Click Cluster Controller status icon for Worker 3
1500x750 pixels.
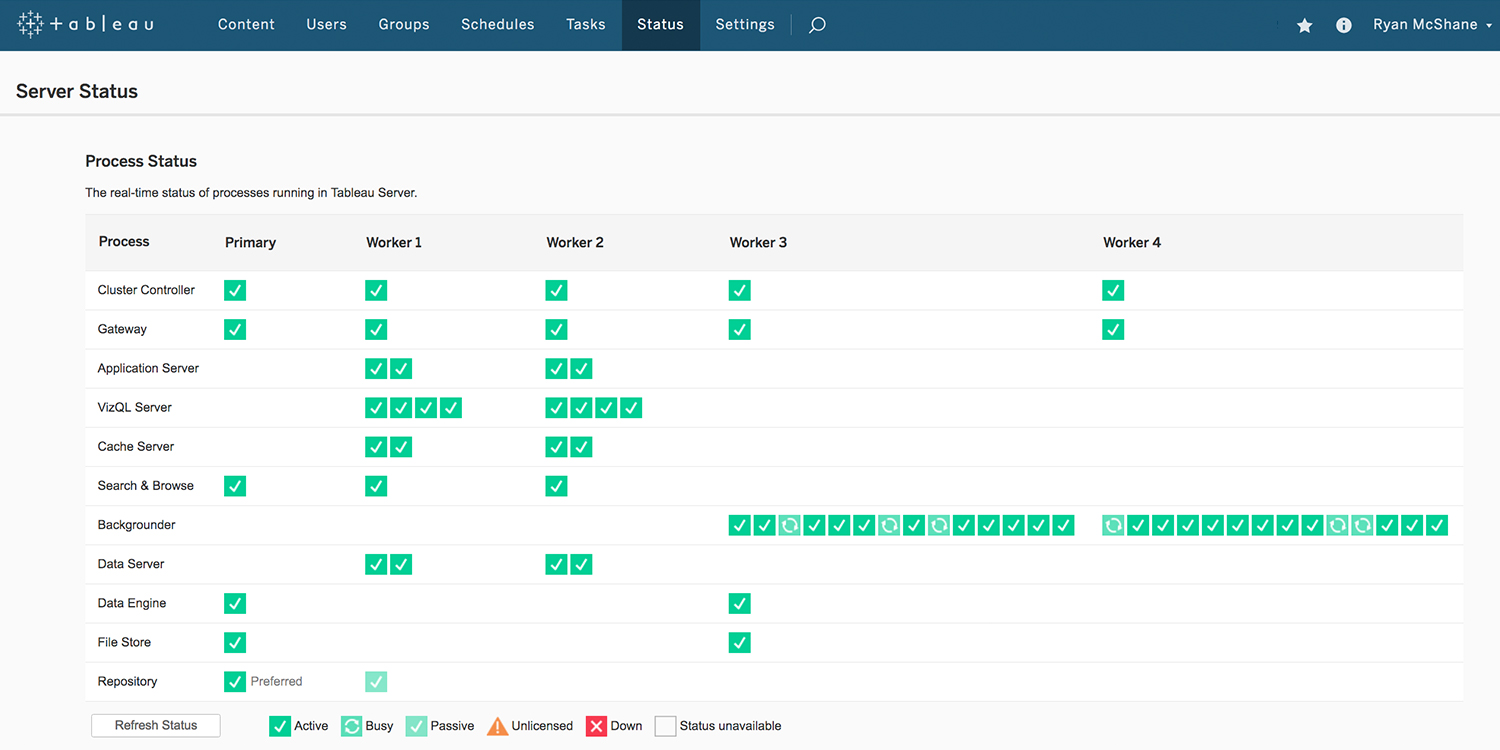(x=739, y=290)
